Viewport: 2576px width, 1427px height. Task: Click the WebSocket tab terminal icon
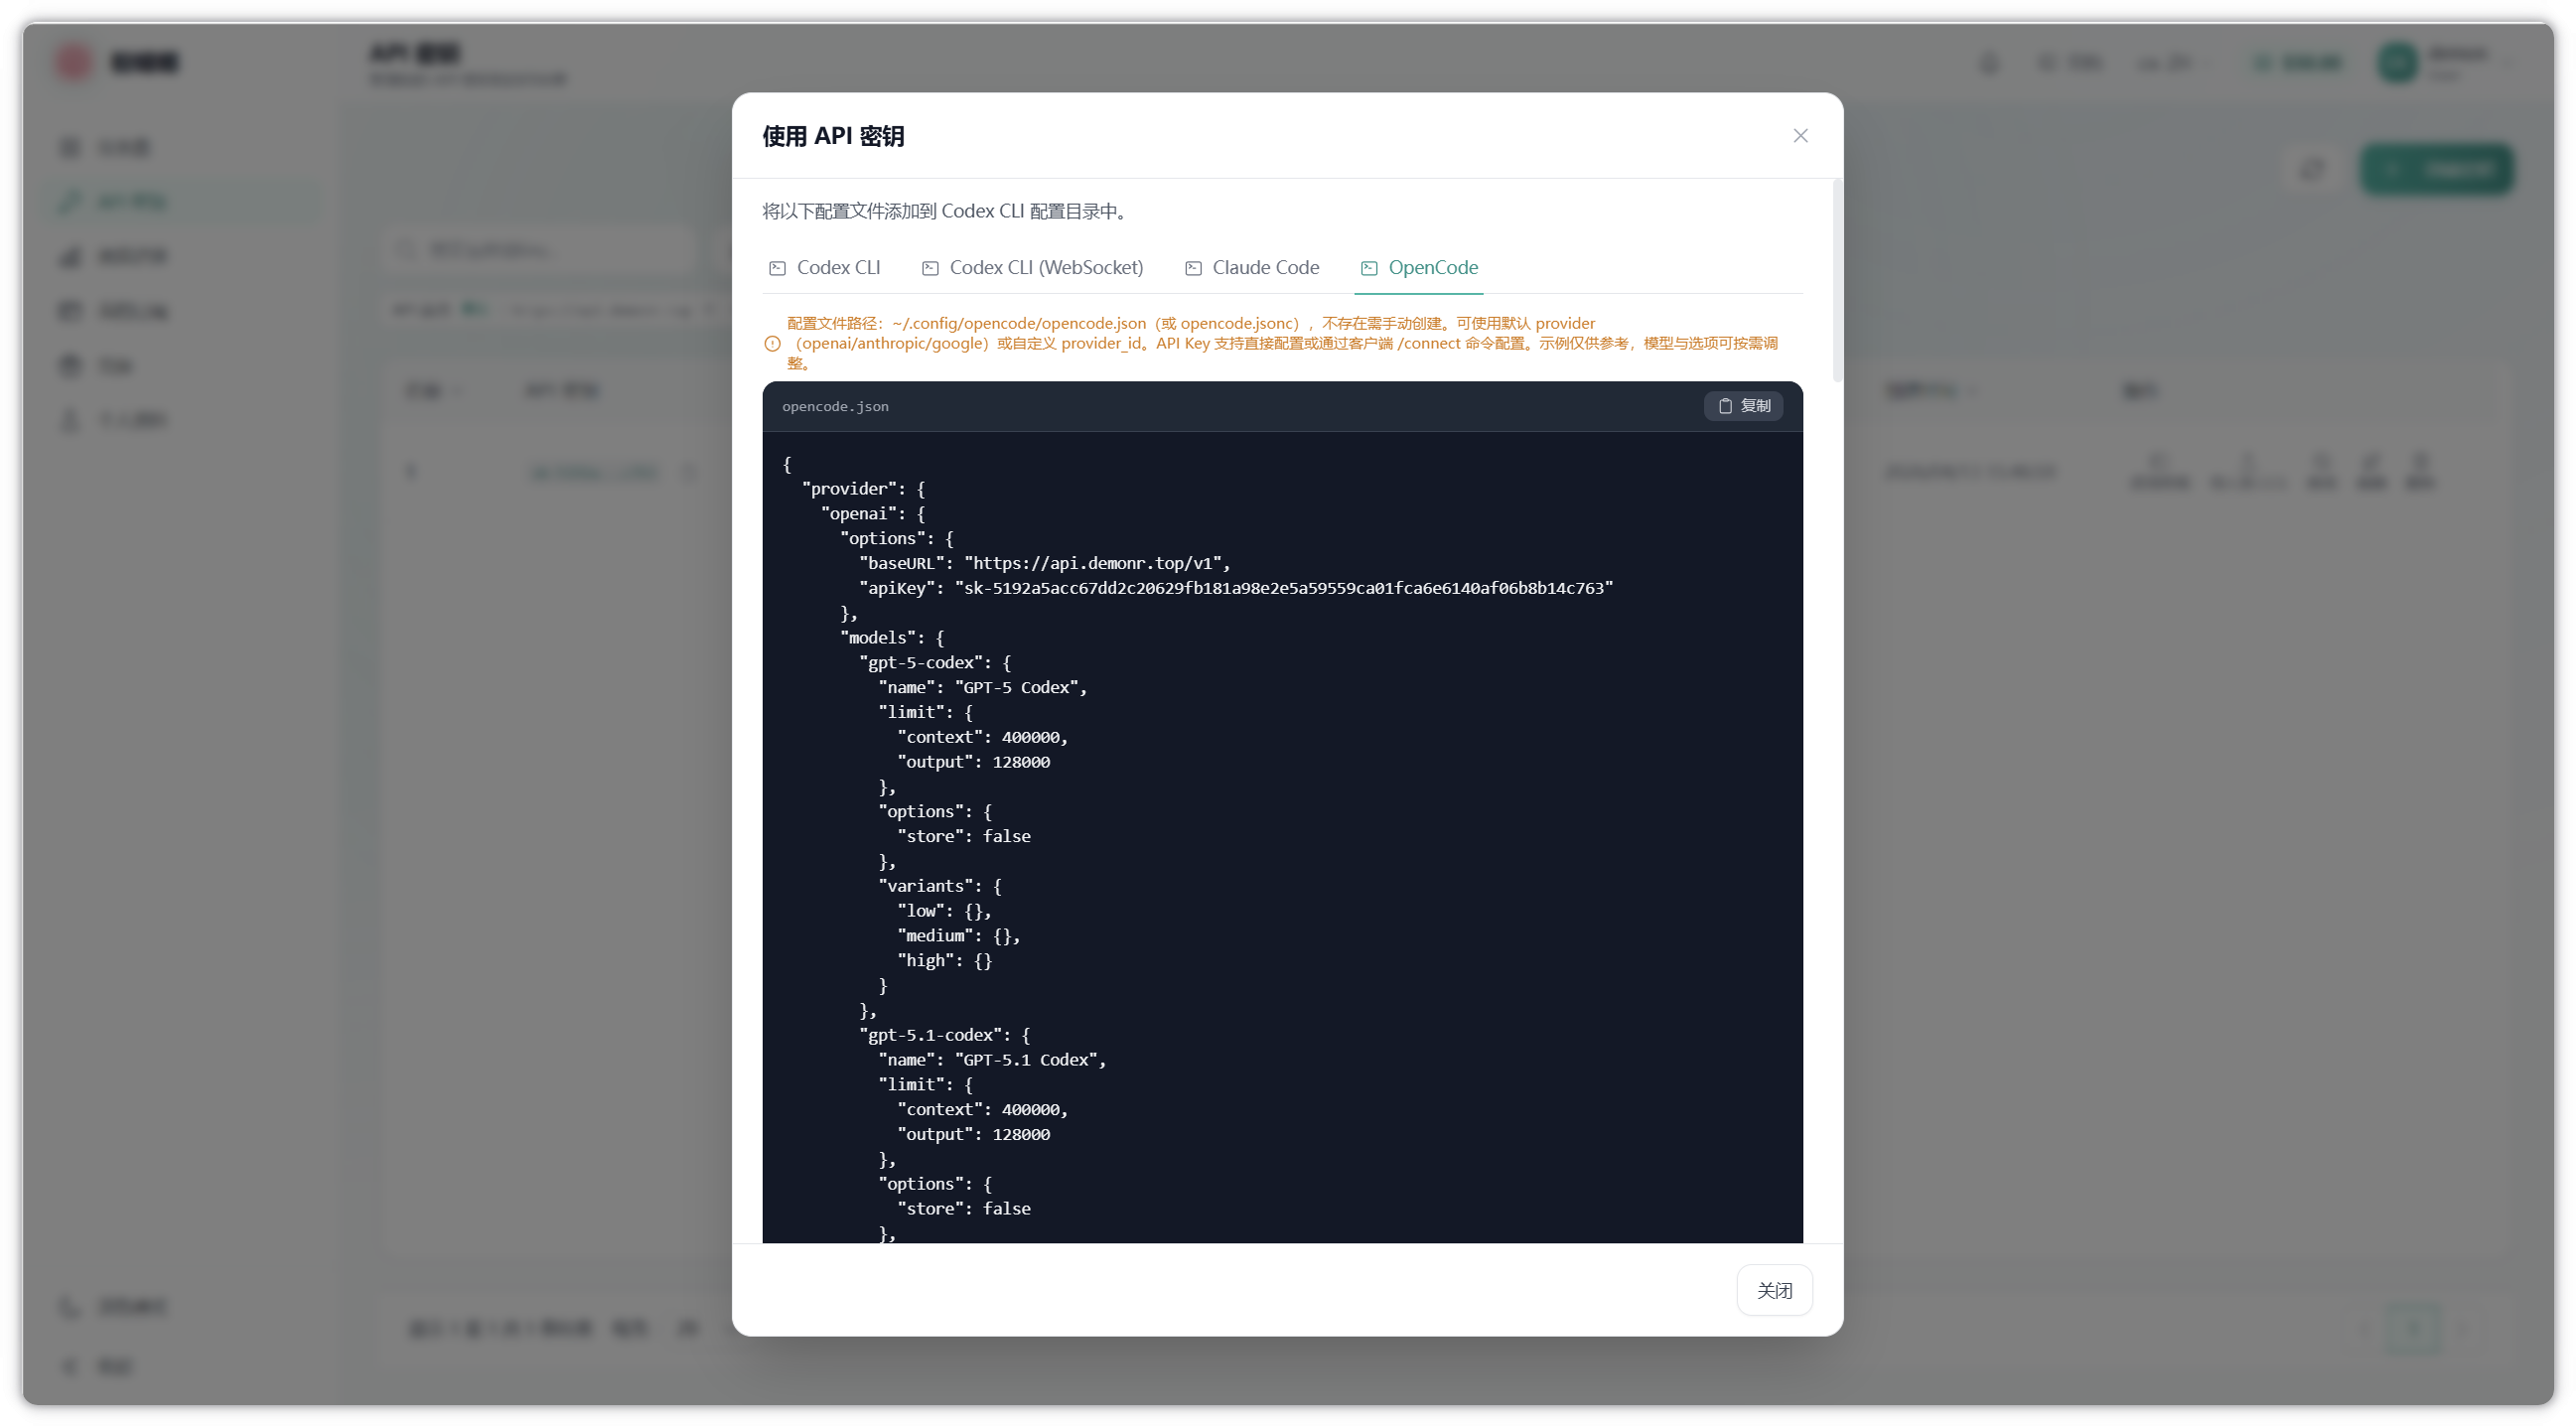[930, 268]
